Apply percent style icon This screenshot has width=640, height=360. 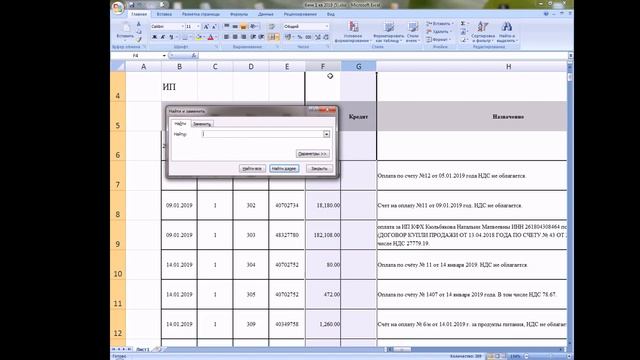[300, 37]
